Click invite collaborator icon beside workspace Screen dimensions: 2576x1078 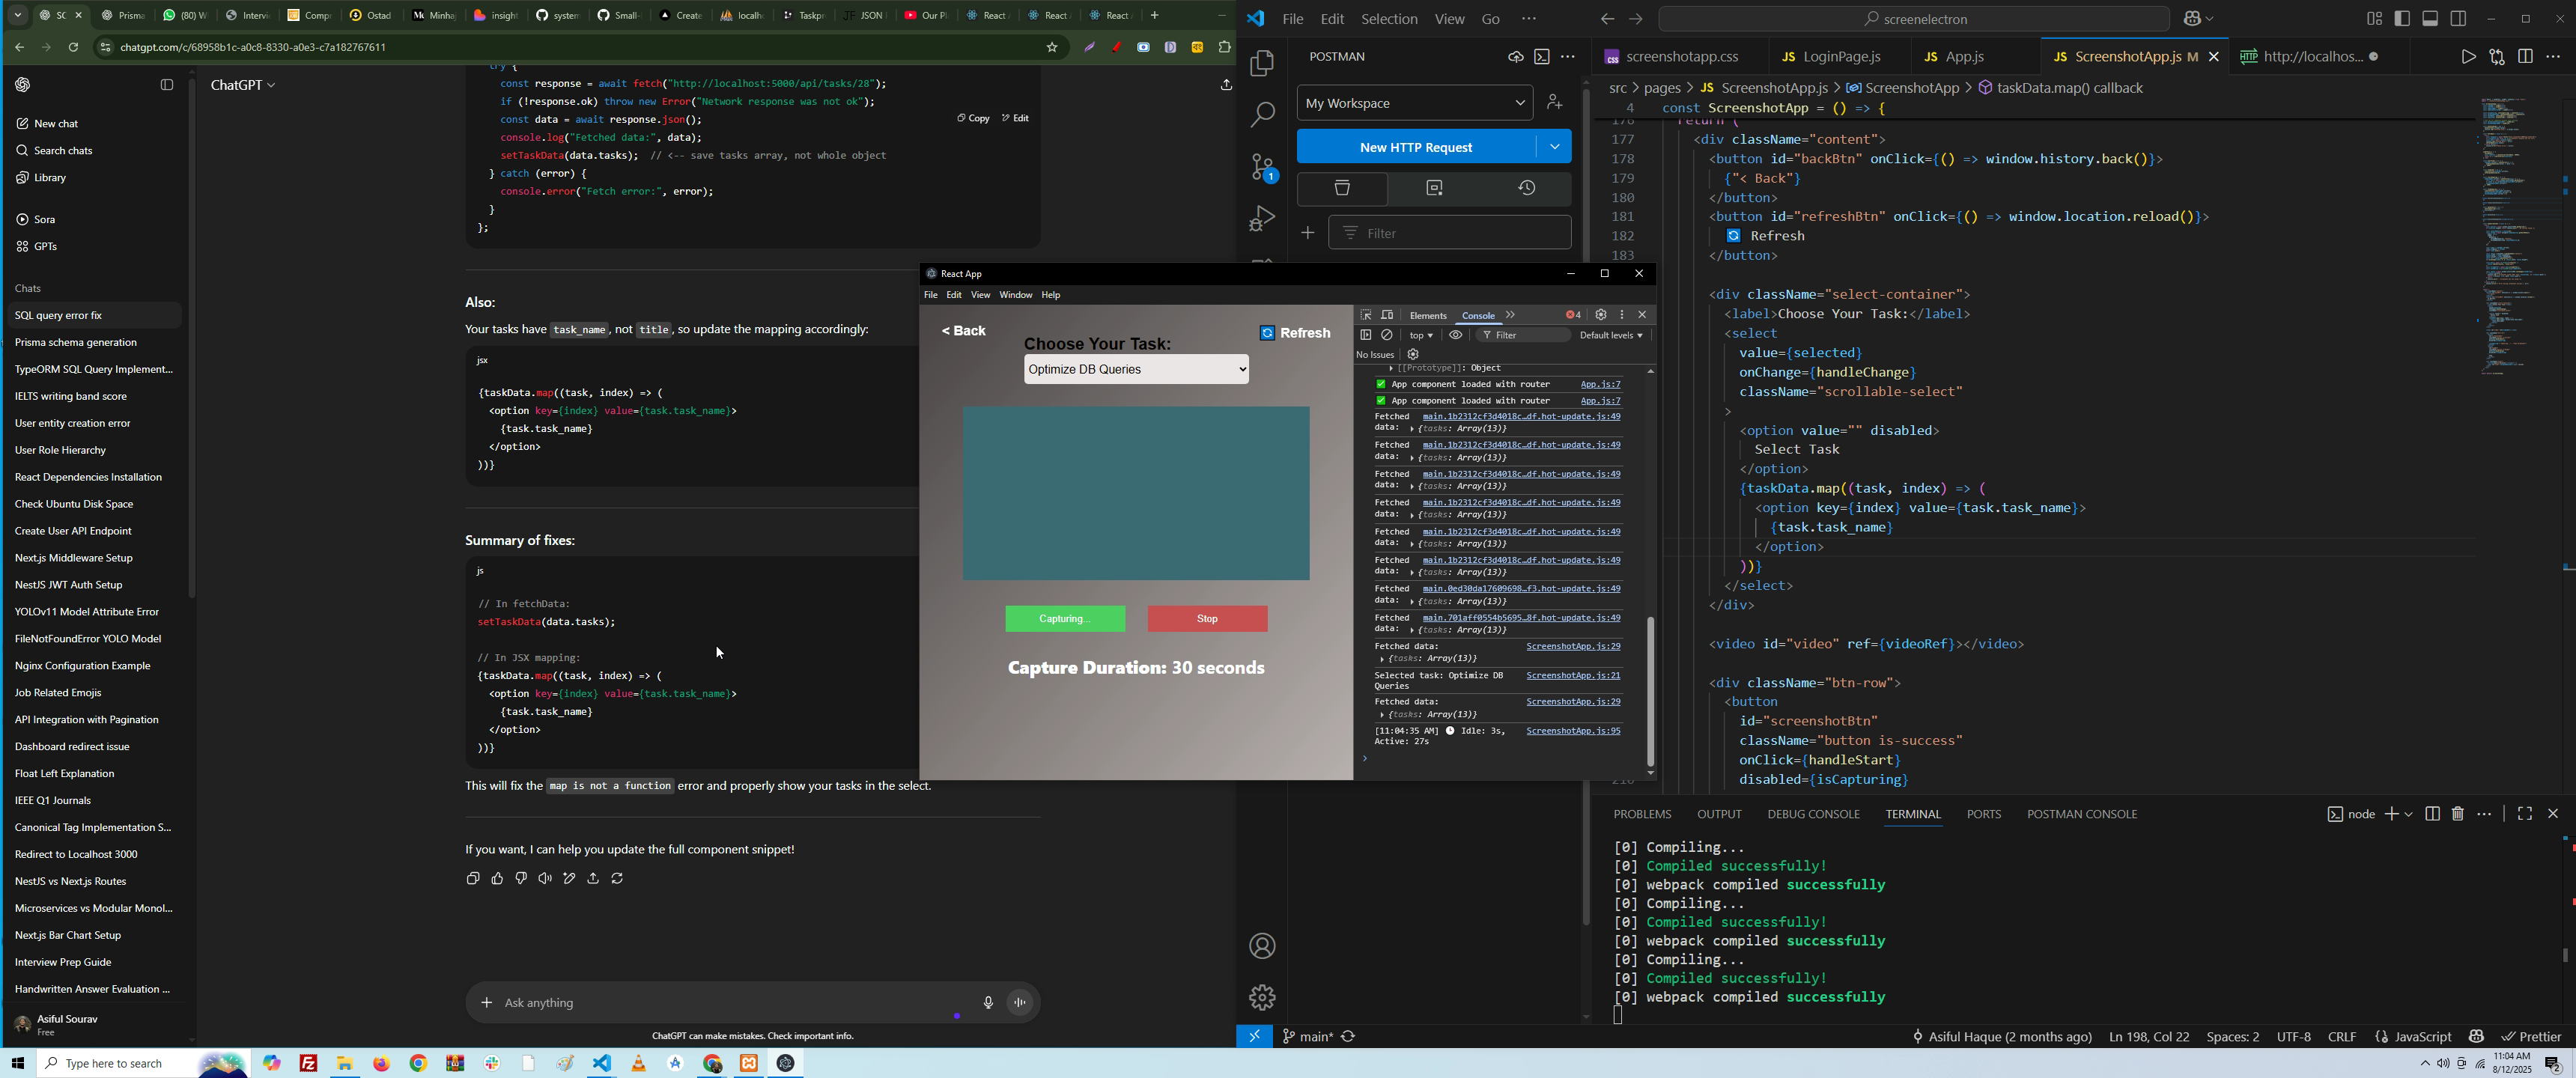click(1555, 103)
